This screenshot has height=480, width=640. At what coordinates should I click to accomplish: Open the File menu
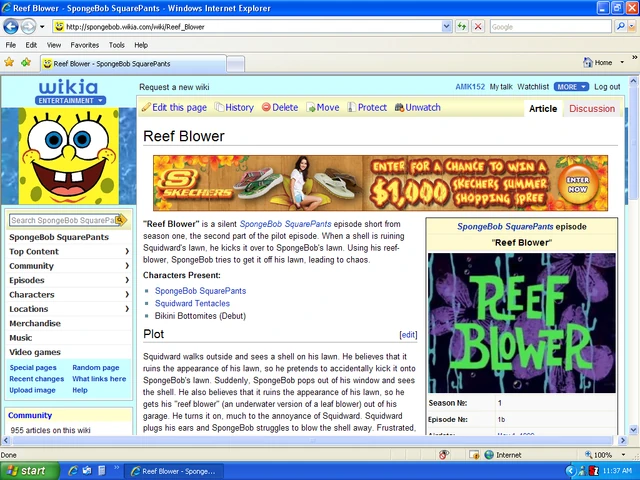click(11, 45)
